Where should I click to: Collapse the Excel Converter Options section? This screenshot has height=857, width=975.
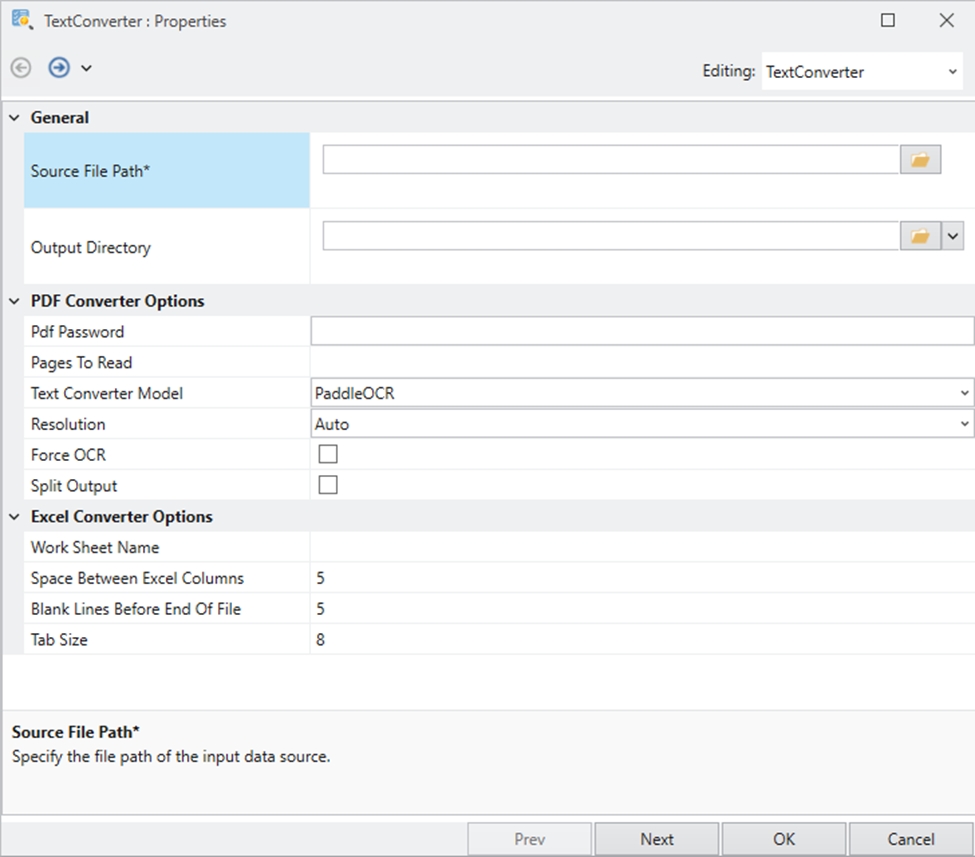coord(14,517)
